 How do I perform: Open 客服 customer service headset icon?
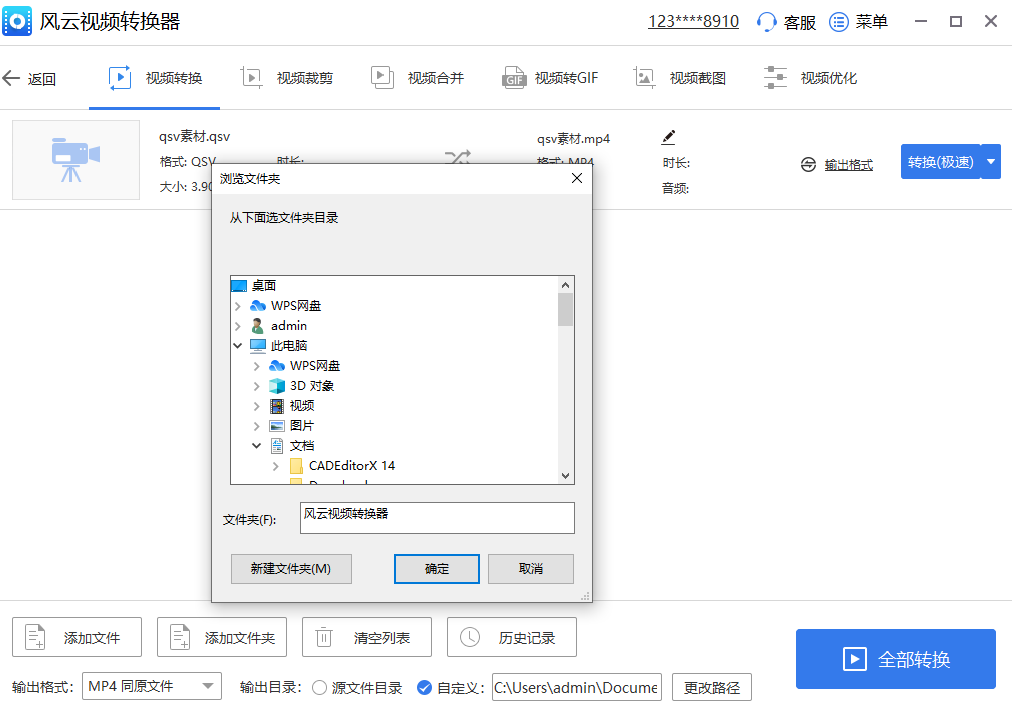click(766, 22)
